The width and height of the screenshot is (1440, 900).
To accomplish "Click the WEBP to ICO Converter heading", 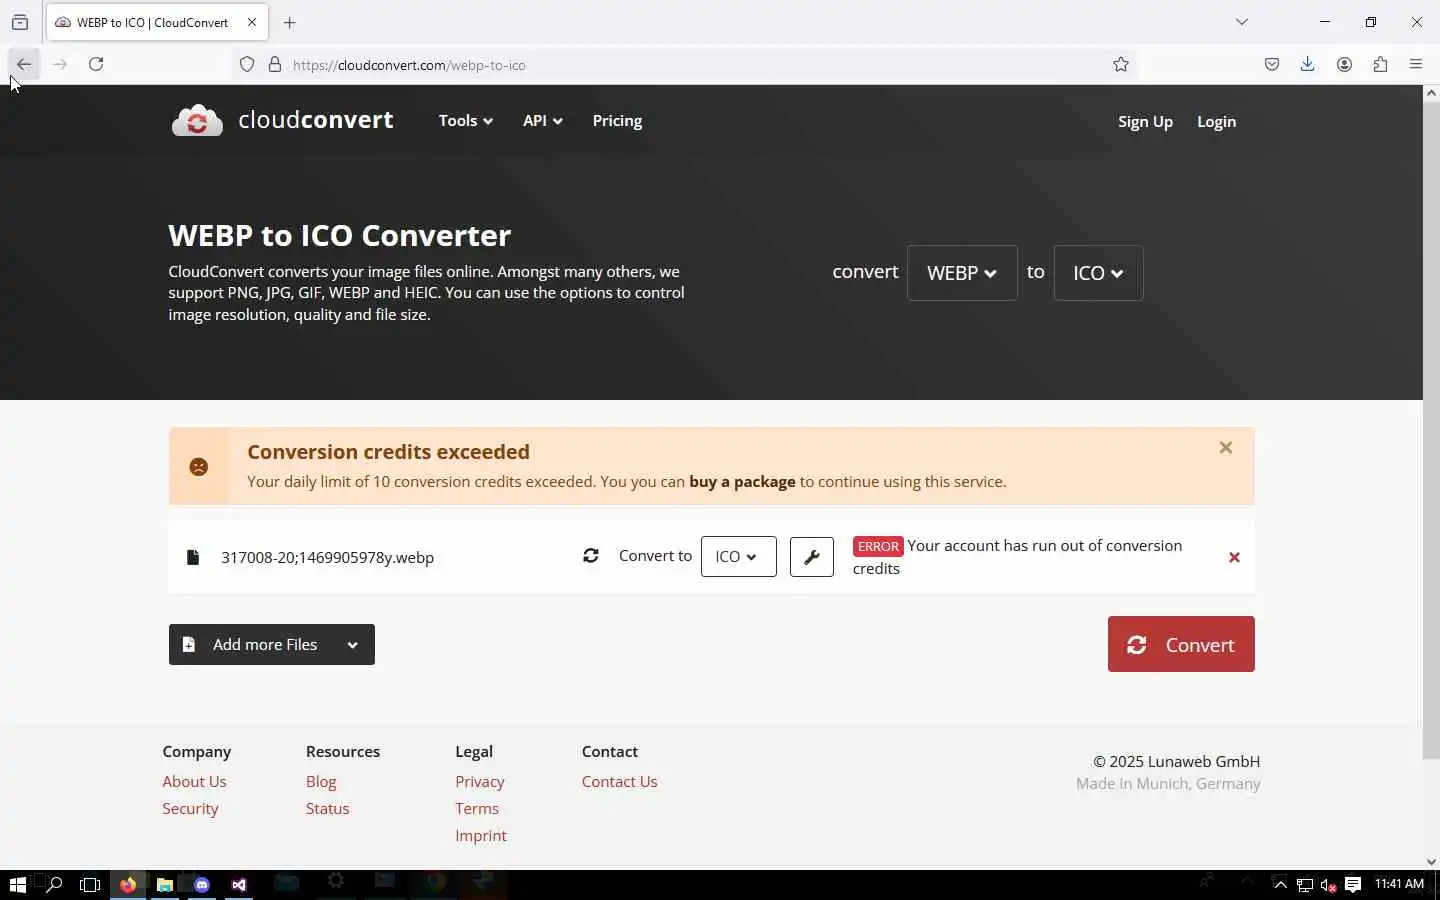I will [340, 235].
